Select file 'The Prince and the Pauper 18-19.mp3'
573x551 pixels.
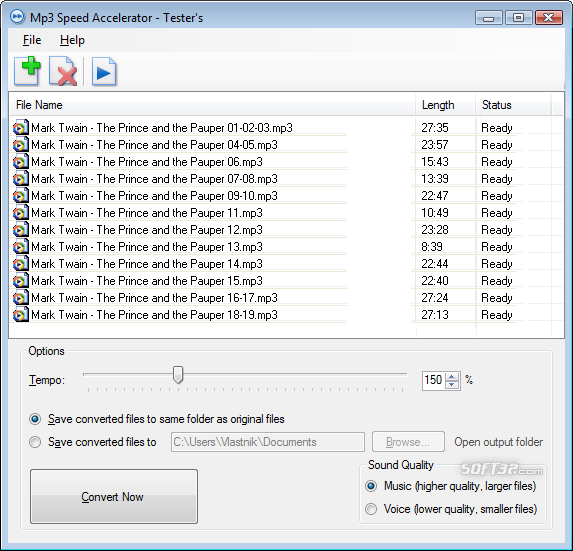tap(154, 315)
